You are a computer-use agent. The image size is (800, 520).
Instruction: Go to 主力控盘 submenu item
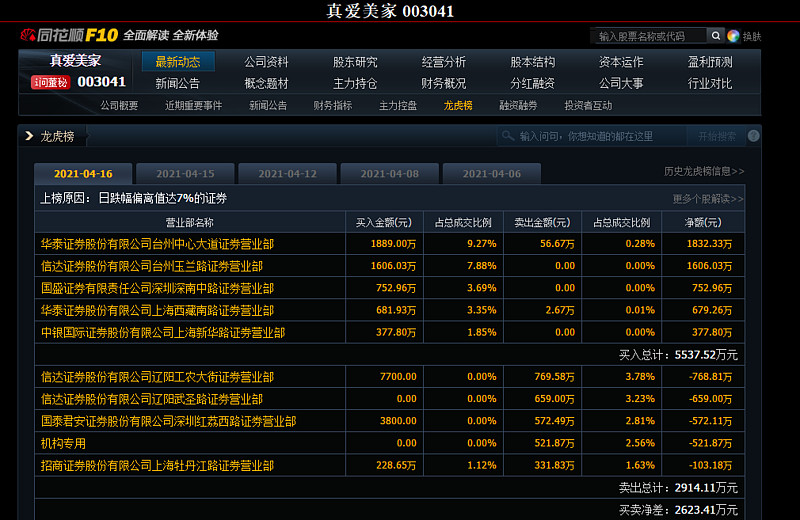coord(398,106)
